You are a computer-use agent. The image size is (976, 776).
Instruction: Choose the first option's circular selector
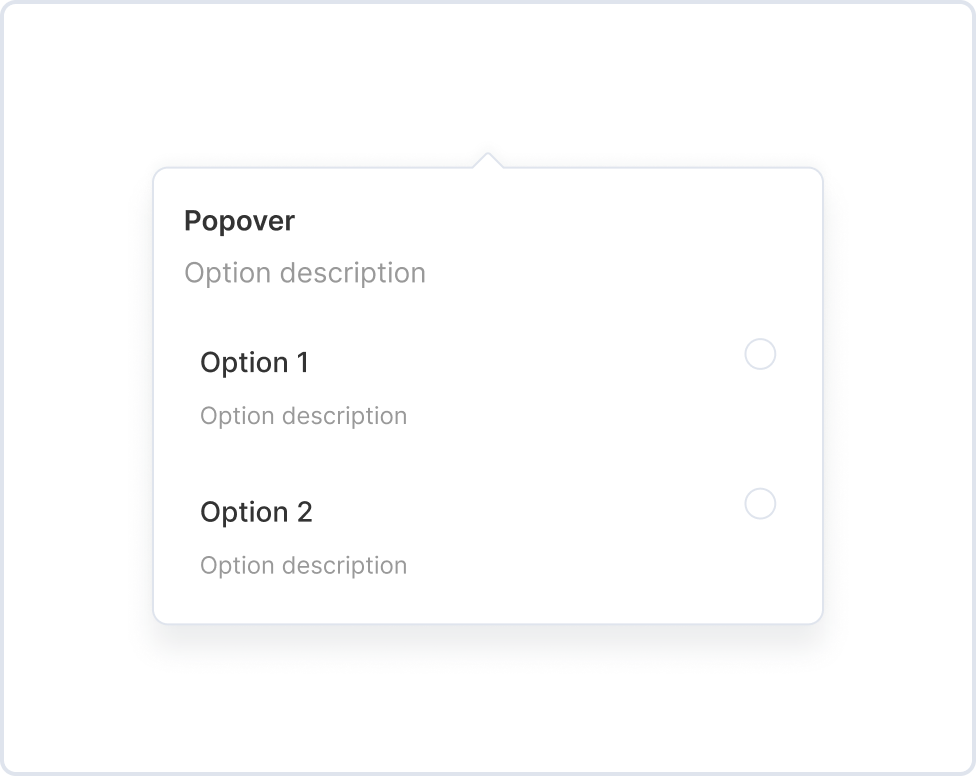[760, 354]
